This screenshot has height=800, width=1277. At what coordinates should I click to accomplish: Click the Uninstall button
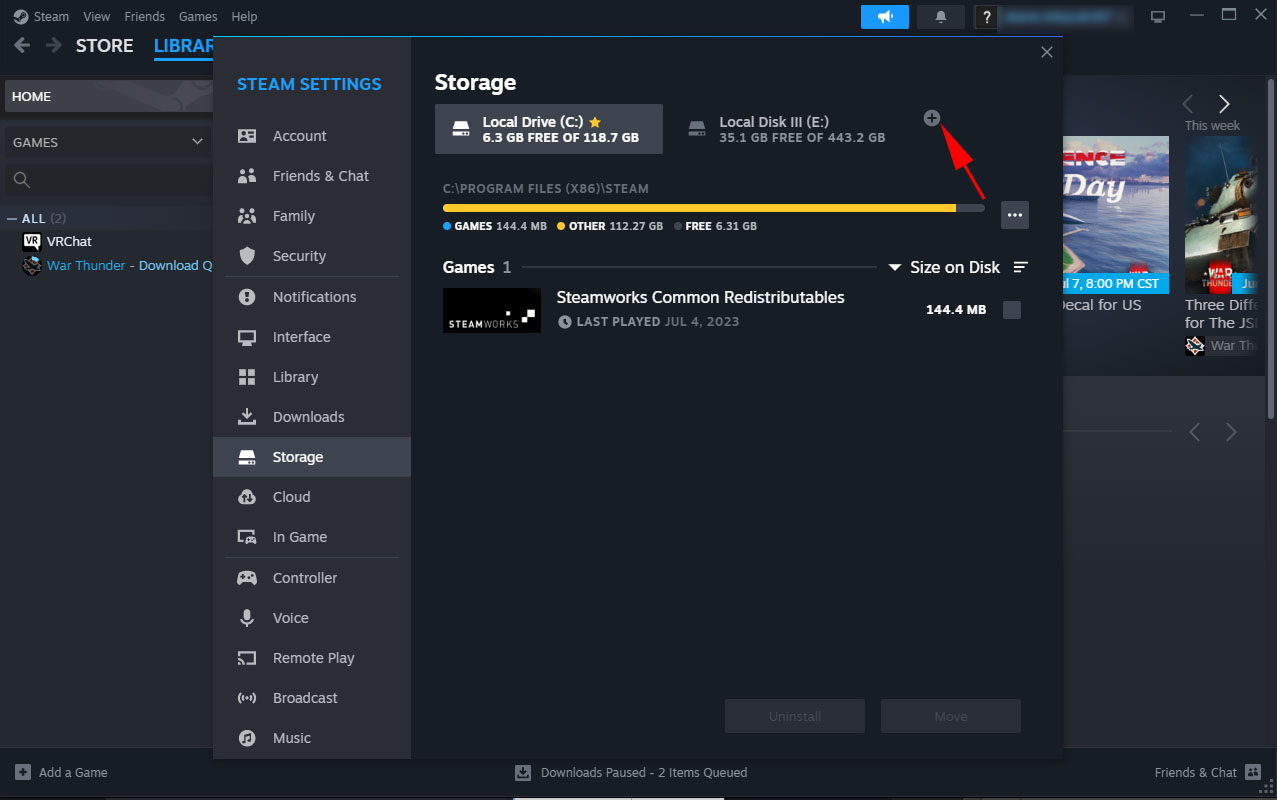click(795, 716)
